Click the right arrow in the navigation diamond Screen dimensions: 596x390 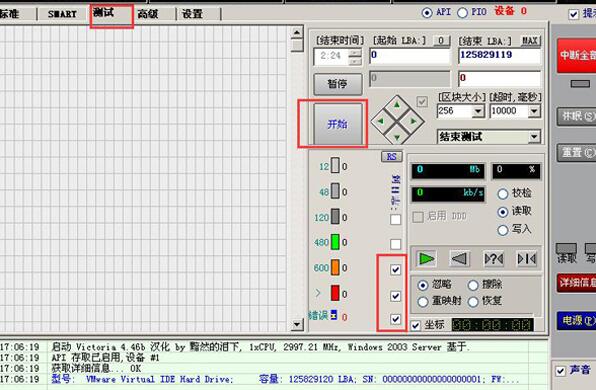[414, 121]
